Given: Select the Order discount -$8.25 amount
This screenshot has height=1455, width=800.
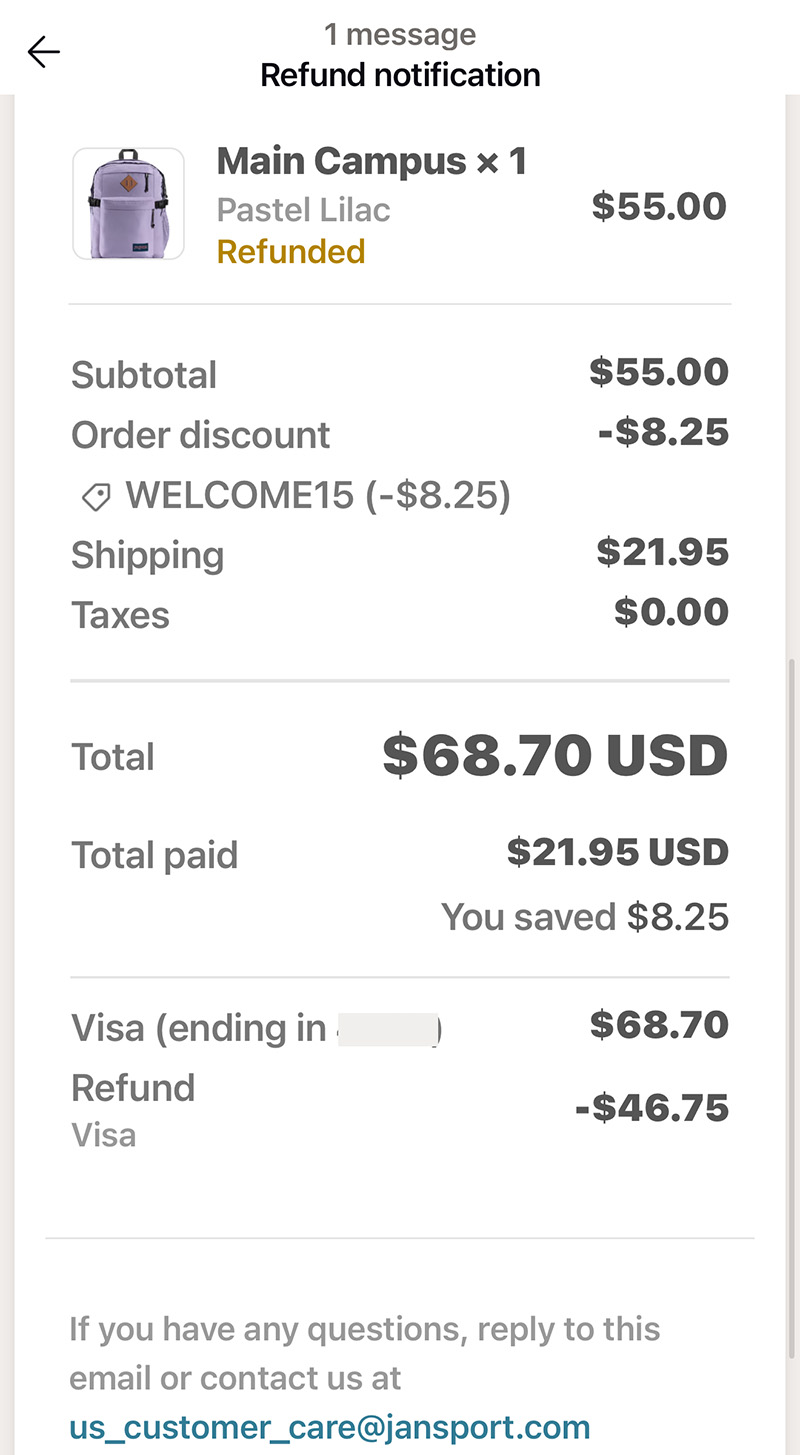Looking at the screenshot, I should click(x=663, y=432).
